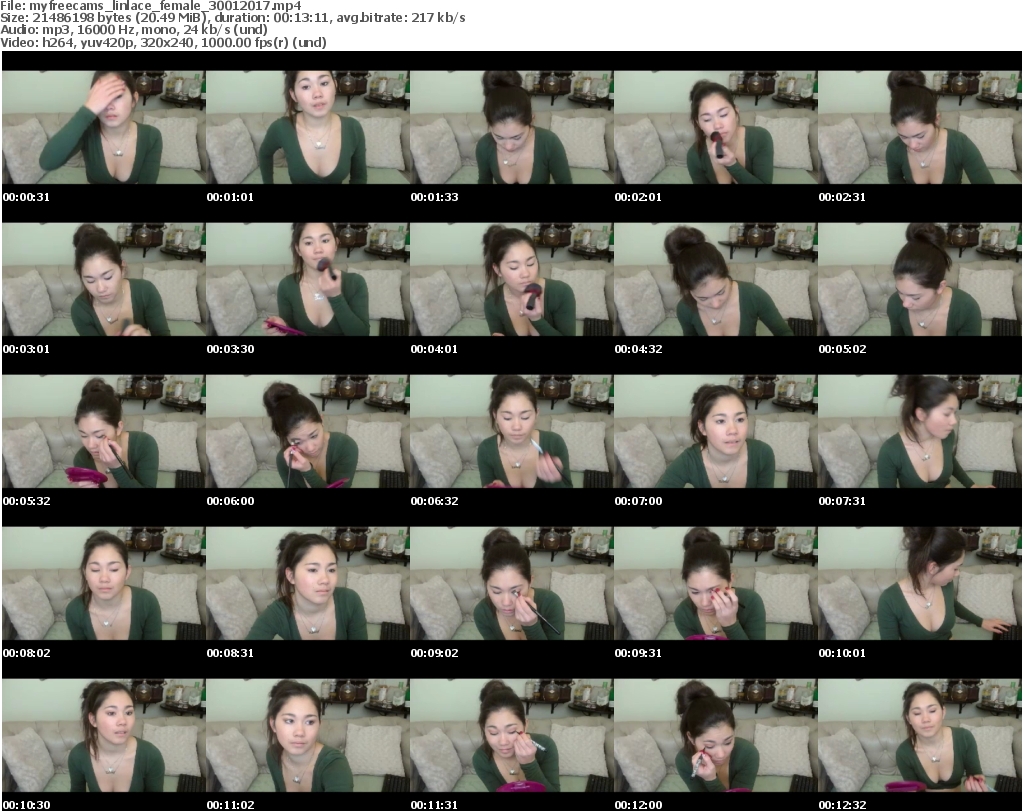
Task: Select the thumbnail frame at 00:11:31
Action: pyautogui.click(x=512, y=736)
